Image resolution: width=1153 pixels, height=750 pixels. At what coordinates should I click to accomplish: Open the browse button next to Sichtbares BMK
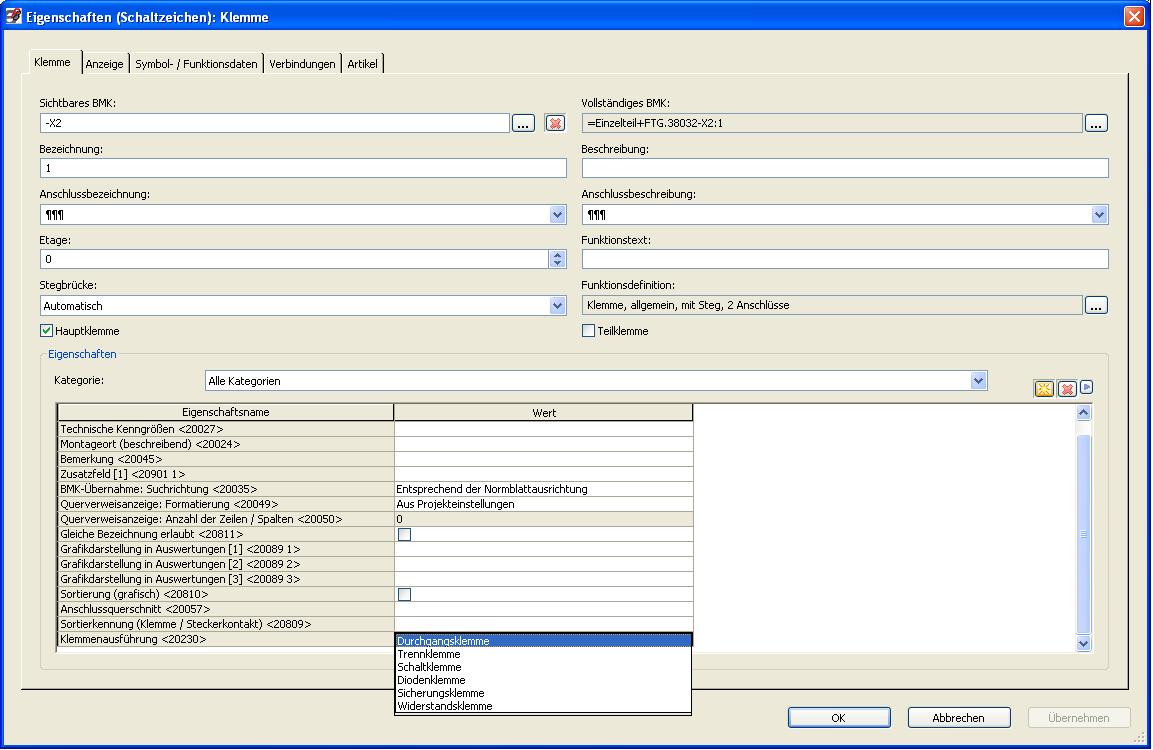pos(524,124)
